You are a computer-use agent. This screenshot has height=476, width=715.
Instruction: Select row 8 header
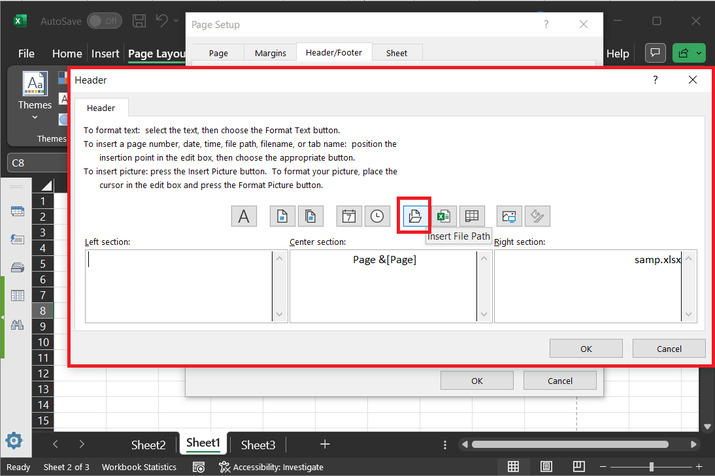(43, 311)
